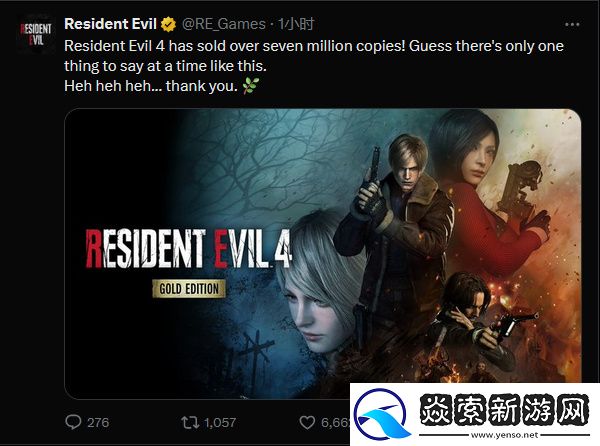Viewport: 600px width, 446px height.
Task: Open the Resident Evil display name
Action: pos(111,24)
